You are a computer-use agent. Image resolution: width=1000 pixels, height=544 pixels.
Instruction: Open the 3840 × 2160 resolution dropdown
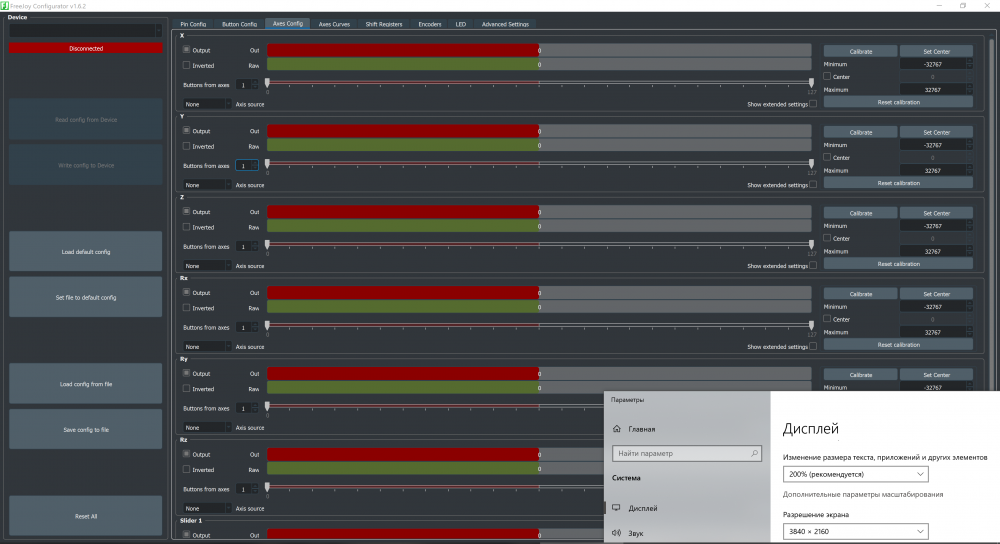[855, 531]
